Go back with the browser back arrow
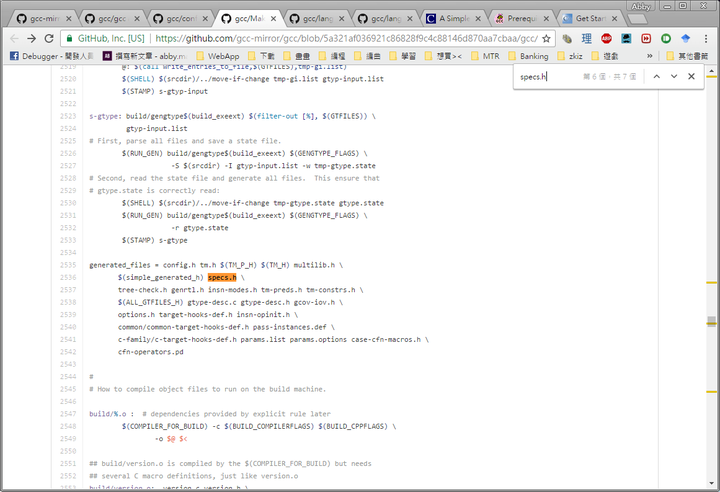 pos(14,39)
